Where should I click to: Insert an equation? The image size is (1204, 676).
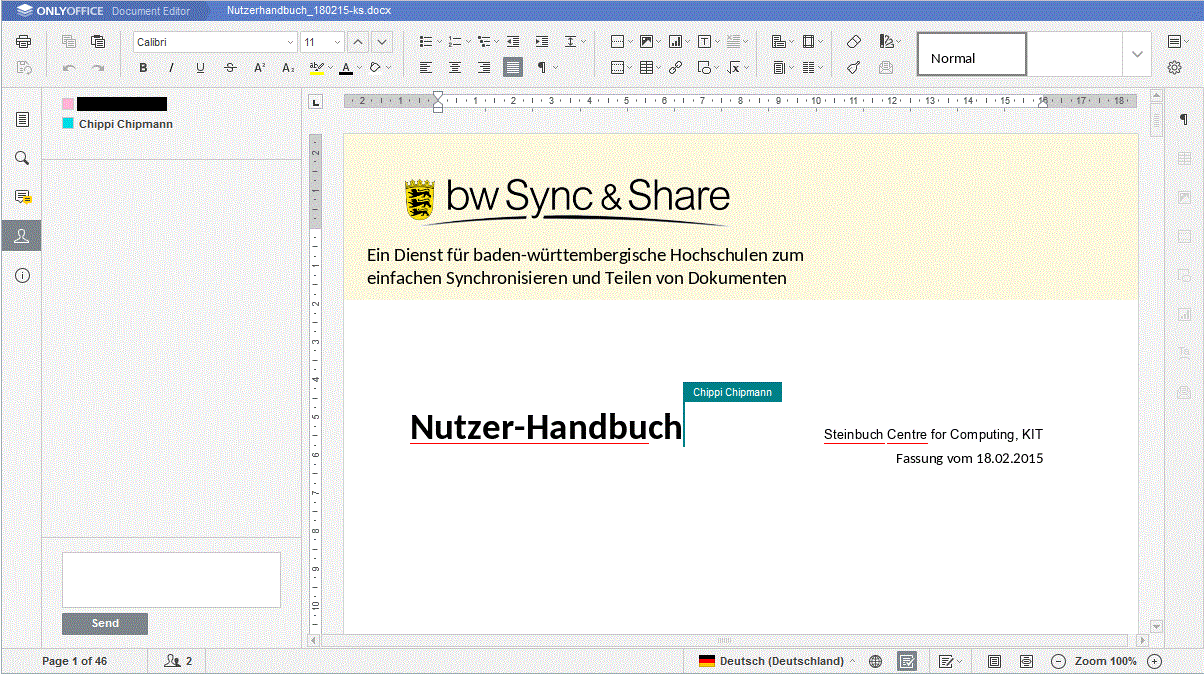coord(737,68)
